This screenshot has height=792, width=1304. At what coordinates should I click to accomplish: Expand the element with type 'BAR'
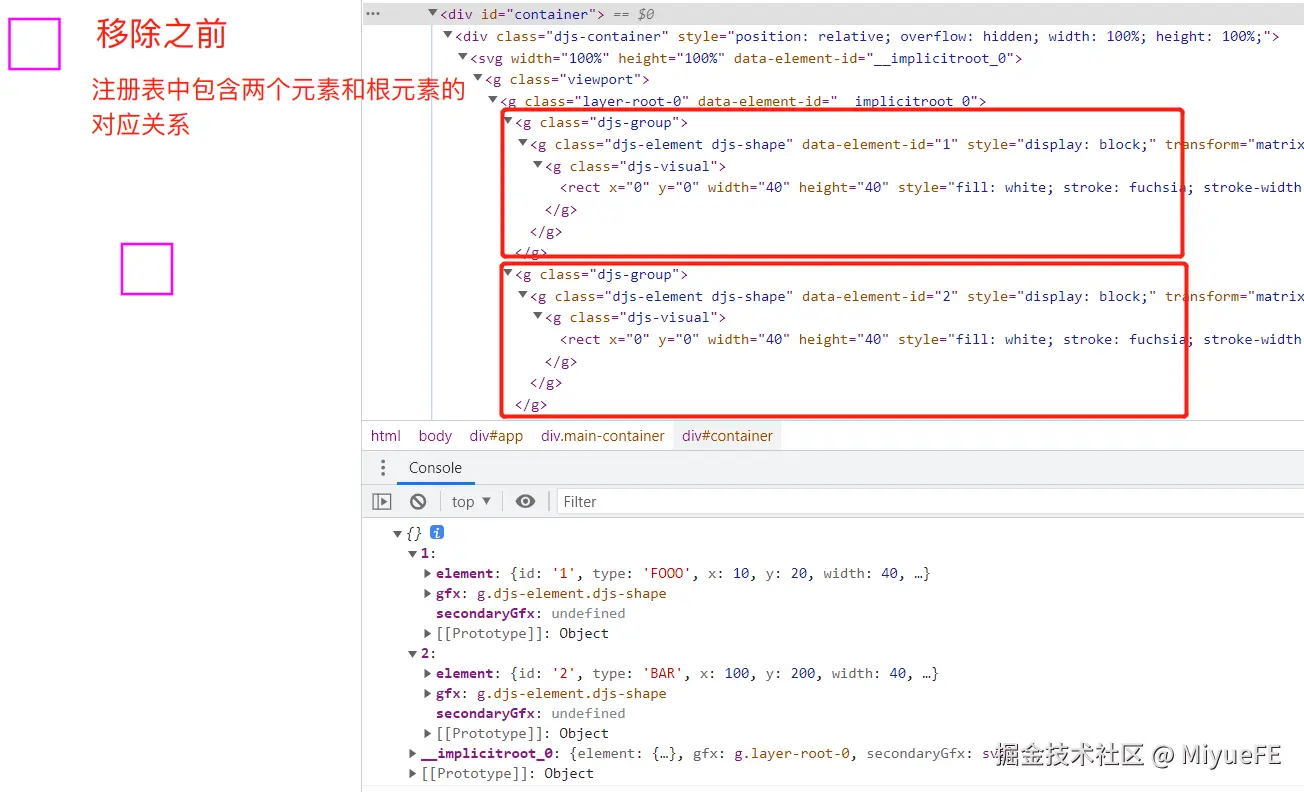(428, 674)
